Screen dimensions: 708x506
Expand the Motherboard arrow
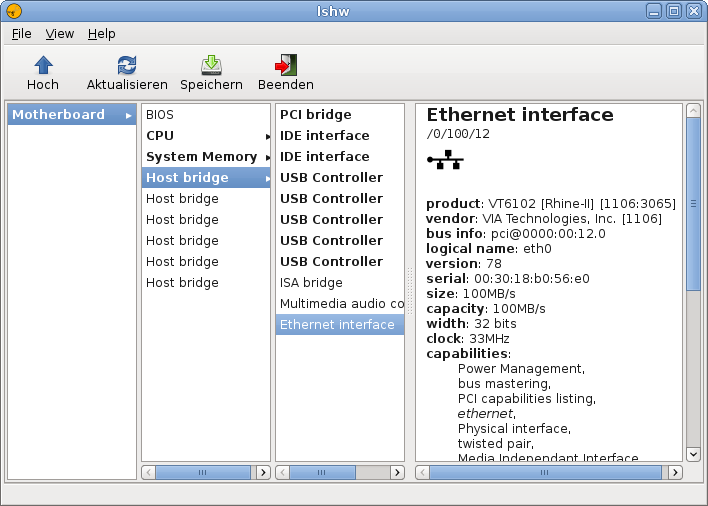coord(129,115)
